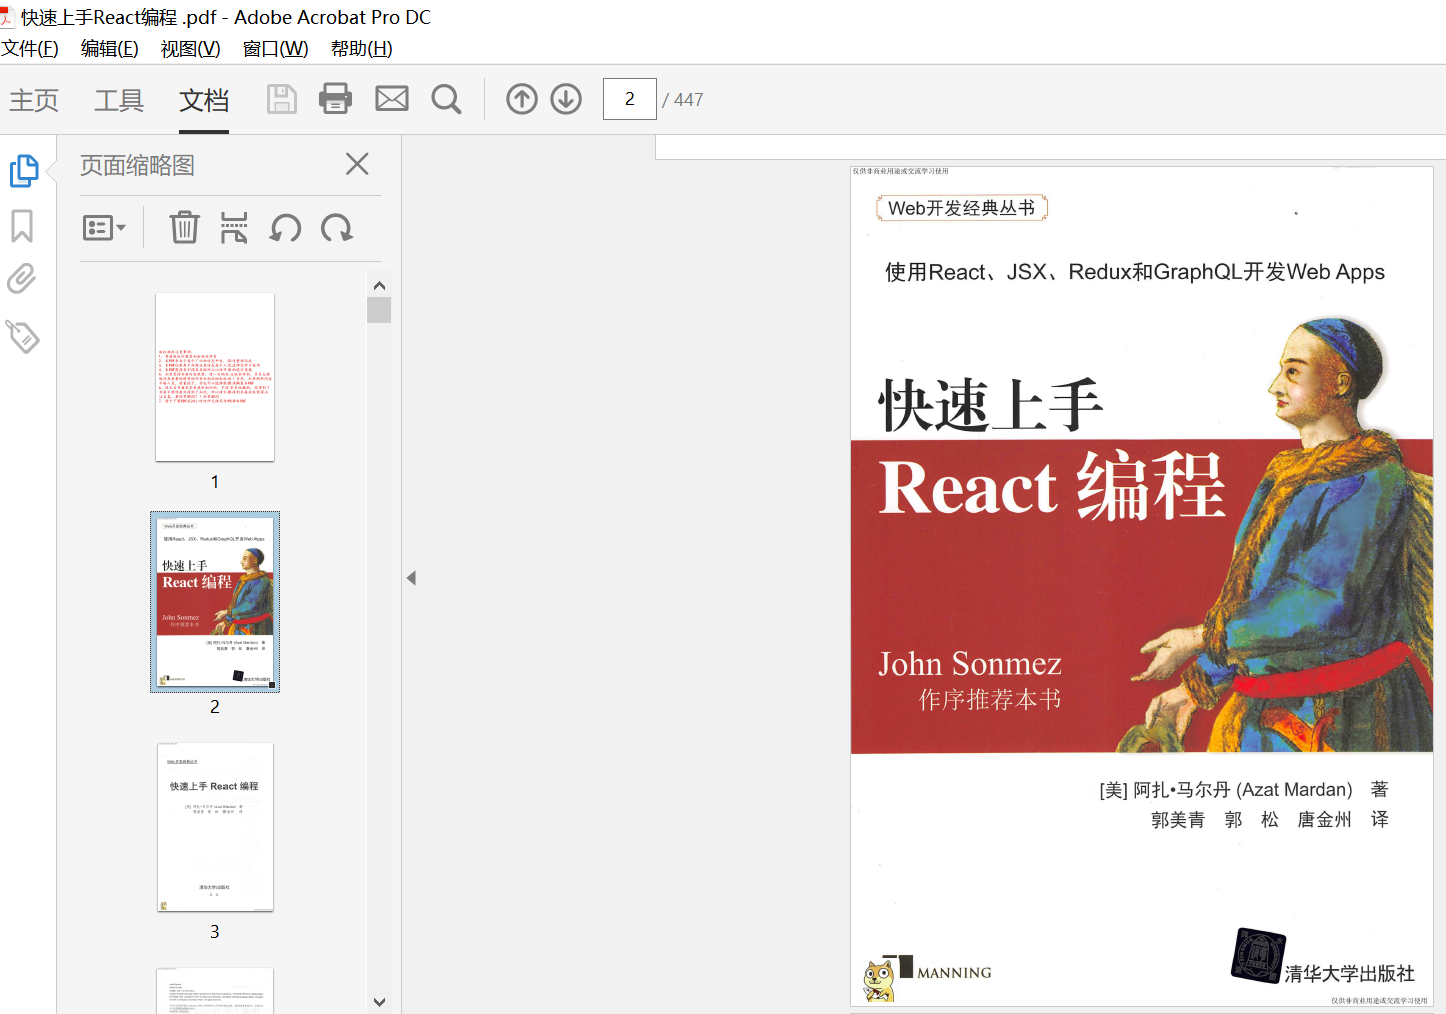Rotate page clockwise
Image resolution: width=1446 pixels, height=1014 pixels.
[337, 228]
